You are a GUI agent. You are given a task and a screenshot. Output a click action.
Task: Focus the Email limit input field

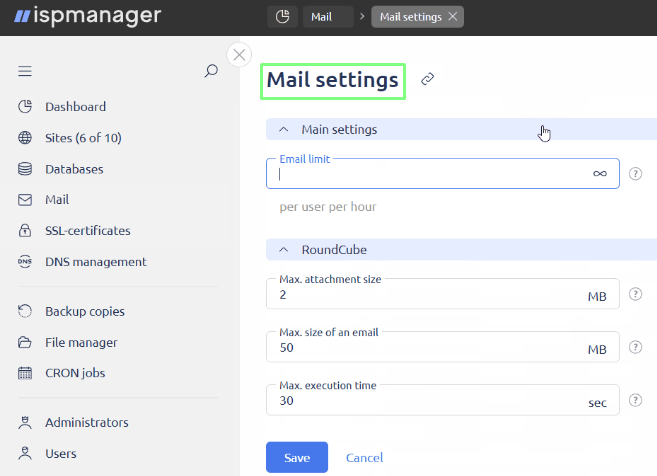442,173
